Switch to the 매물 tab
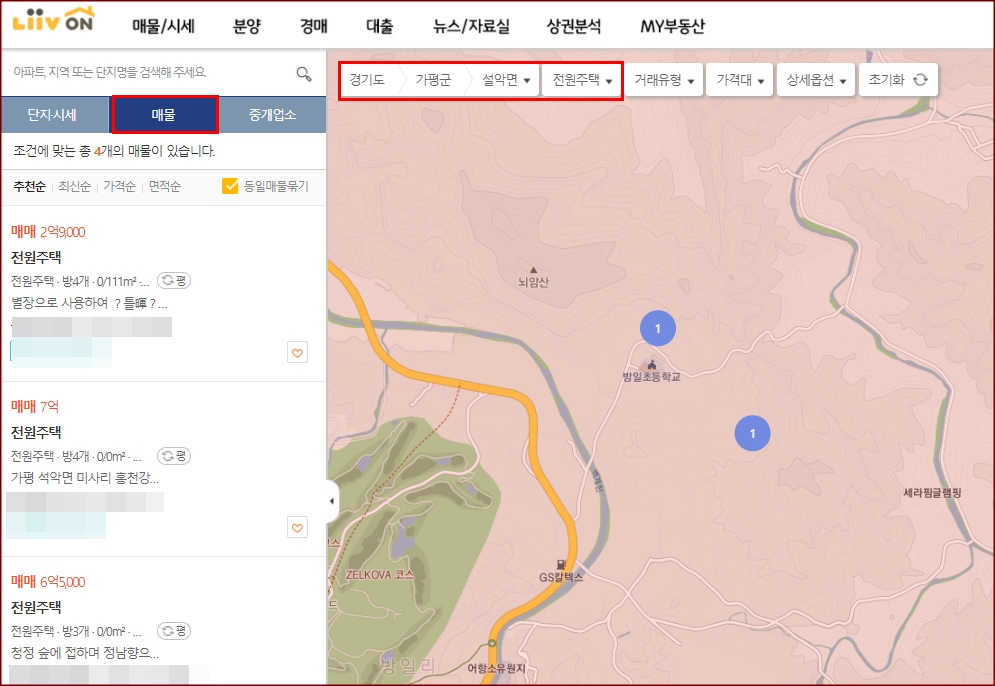 [165, 115]
